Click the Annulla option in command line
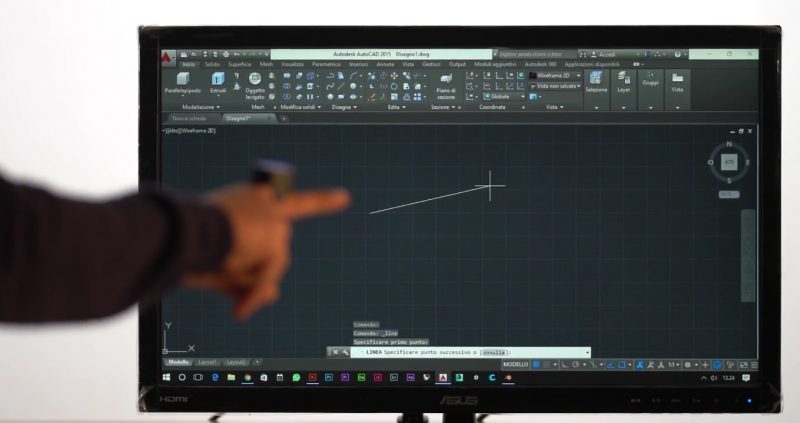Screen dimensions: 800x423 [493, 352]
